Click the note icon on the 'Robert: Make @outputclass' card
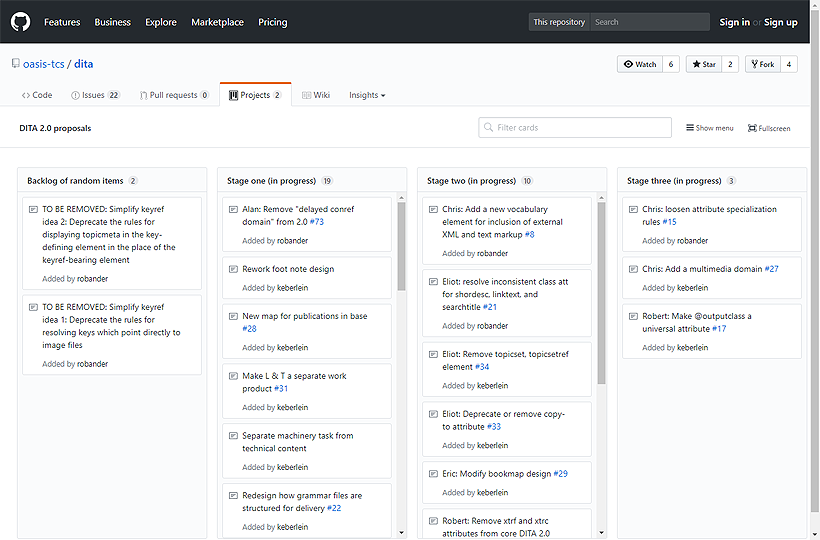This screenshot has width=820, height=540. (x=633, y=316)
